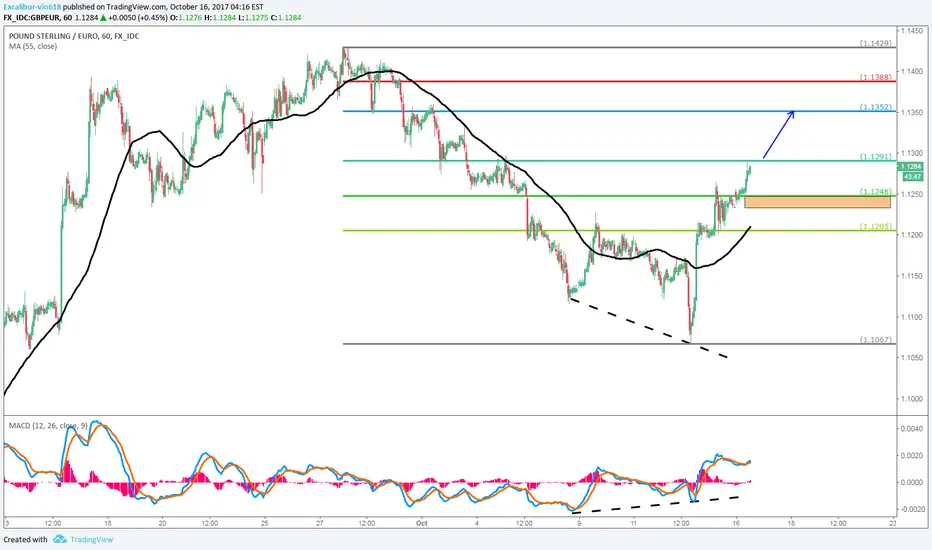The image size is (932, 550).
Task: Click the 1.1429 level label
Action: coord(876,43)
